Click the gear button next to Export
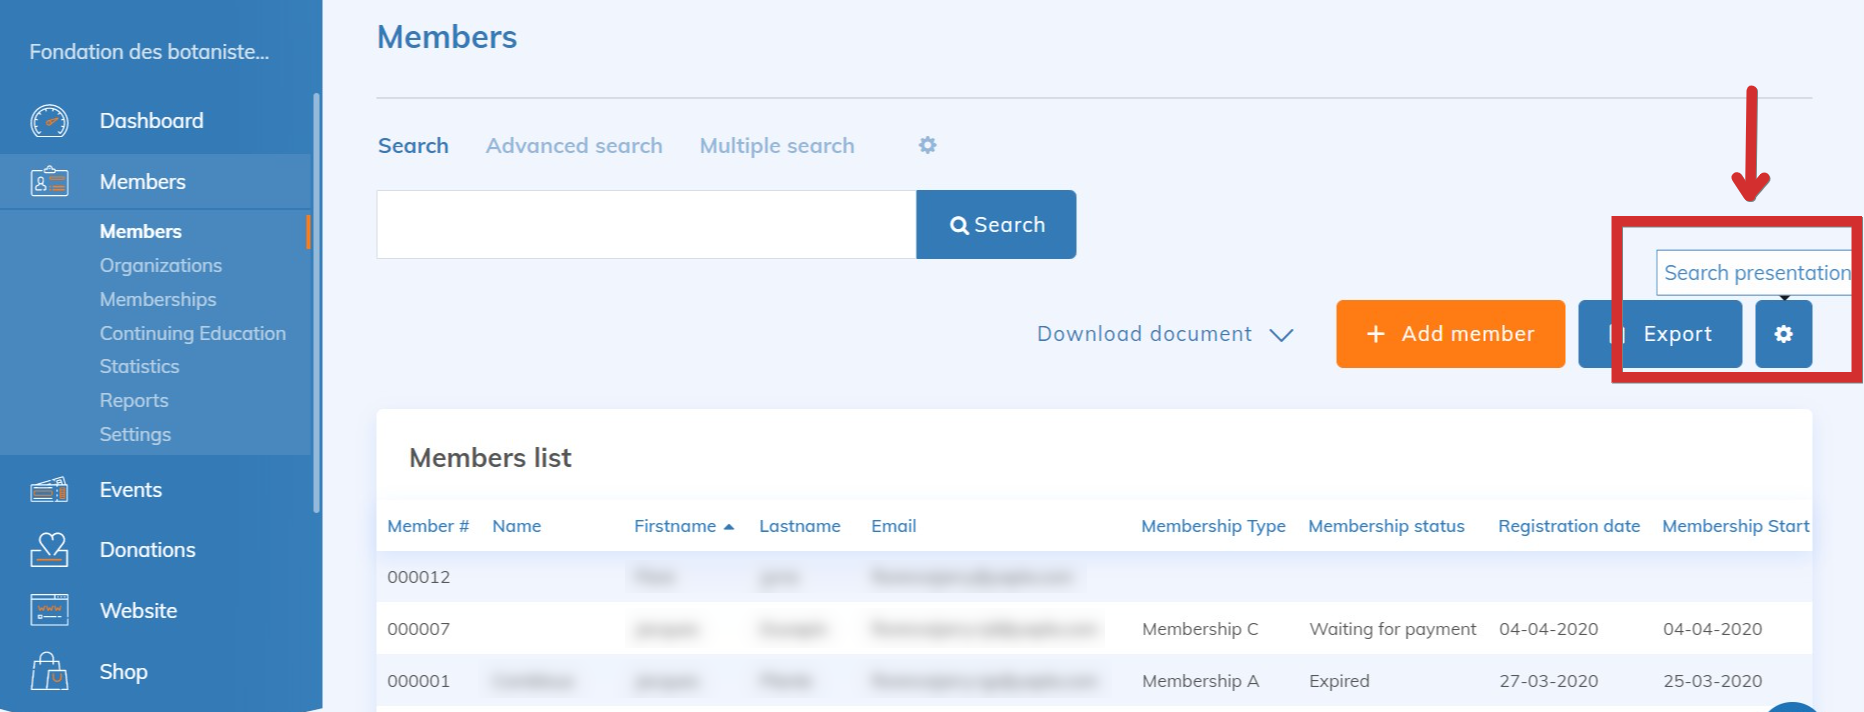 coord(1783,334)
